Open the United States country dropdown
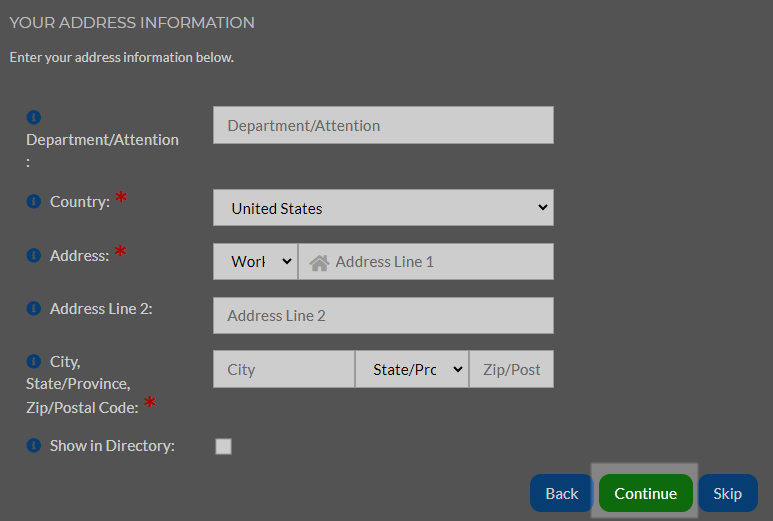The image size is (773, 521). point(383,208)
